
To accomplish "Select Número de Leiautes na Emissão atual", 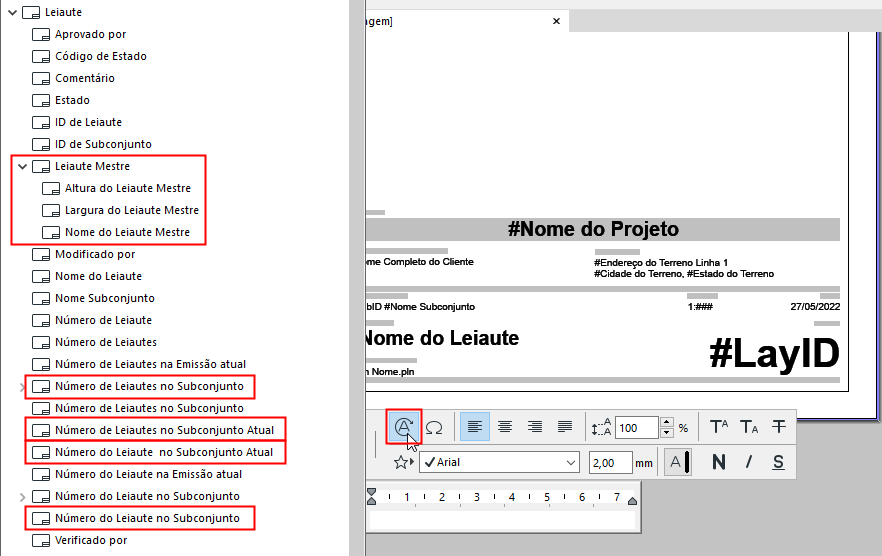I will (150, 365).
